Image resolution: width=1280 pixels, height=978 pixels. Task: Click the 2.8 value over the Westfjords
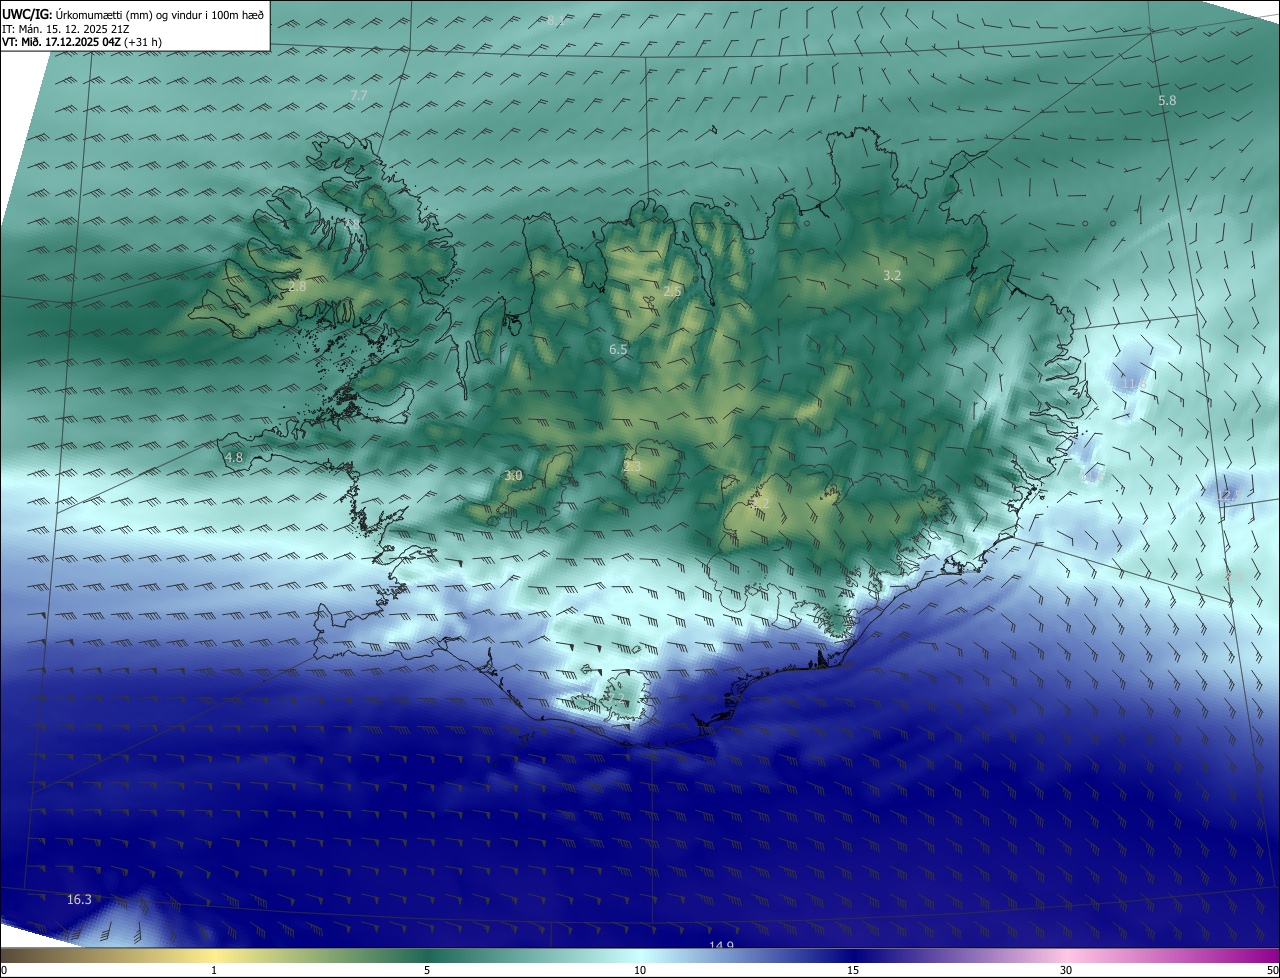[297, 286]
